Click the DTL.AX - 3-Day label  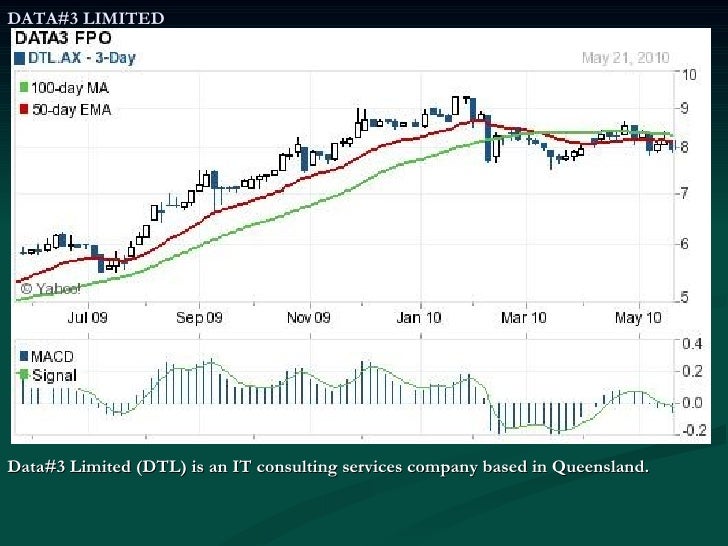point(82,58)
